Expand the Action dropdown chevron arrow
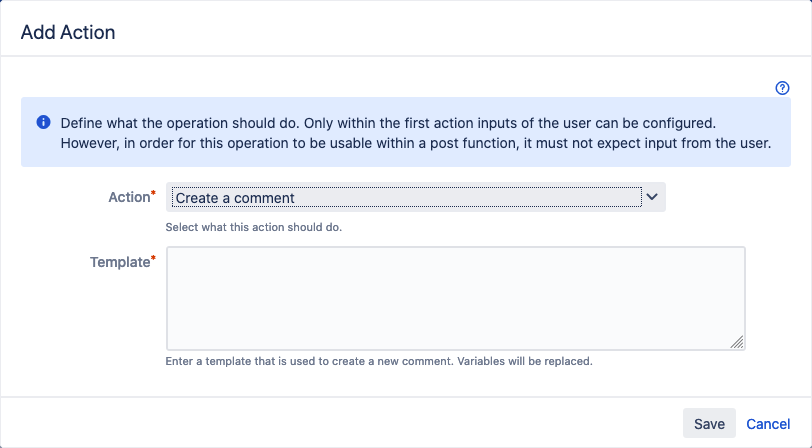Screen dimensions: 812x448 (652, 197)
